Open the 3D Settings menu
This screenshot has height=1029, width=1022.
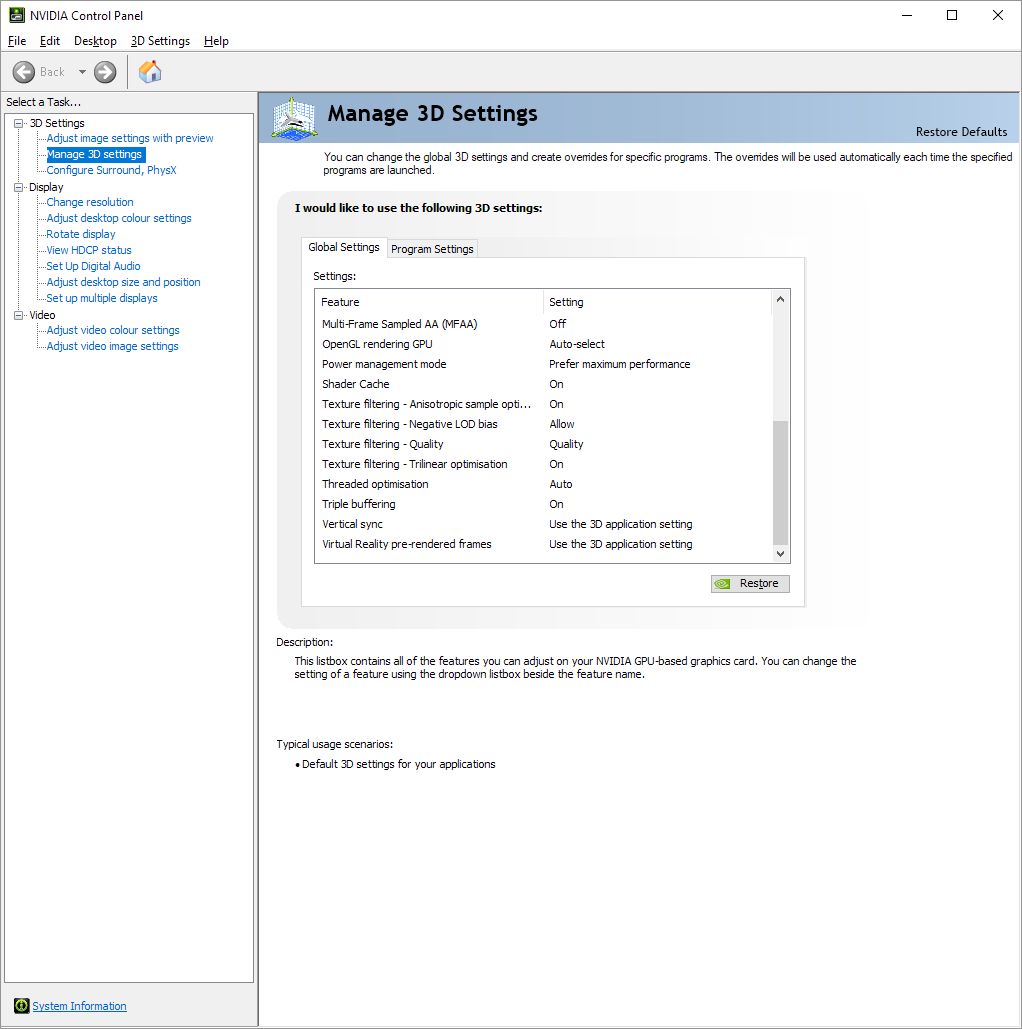point(160,41)
